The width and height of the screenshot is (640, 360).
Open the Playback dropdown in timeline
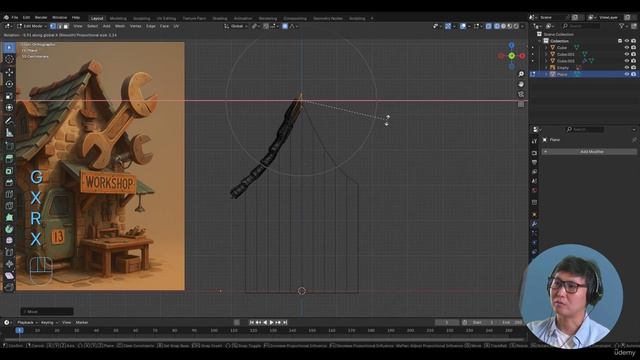tap(27, 322)
